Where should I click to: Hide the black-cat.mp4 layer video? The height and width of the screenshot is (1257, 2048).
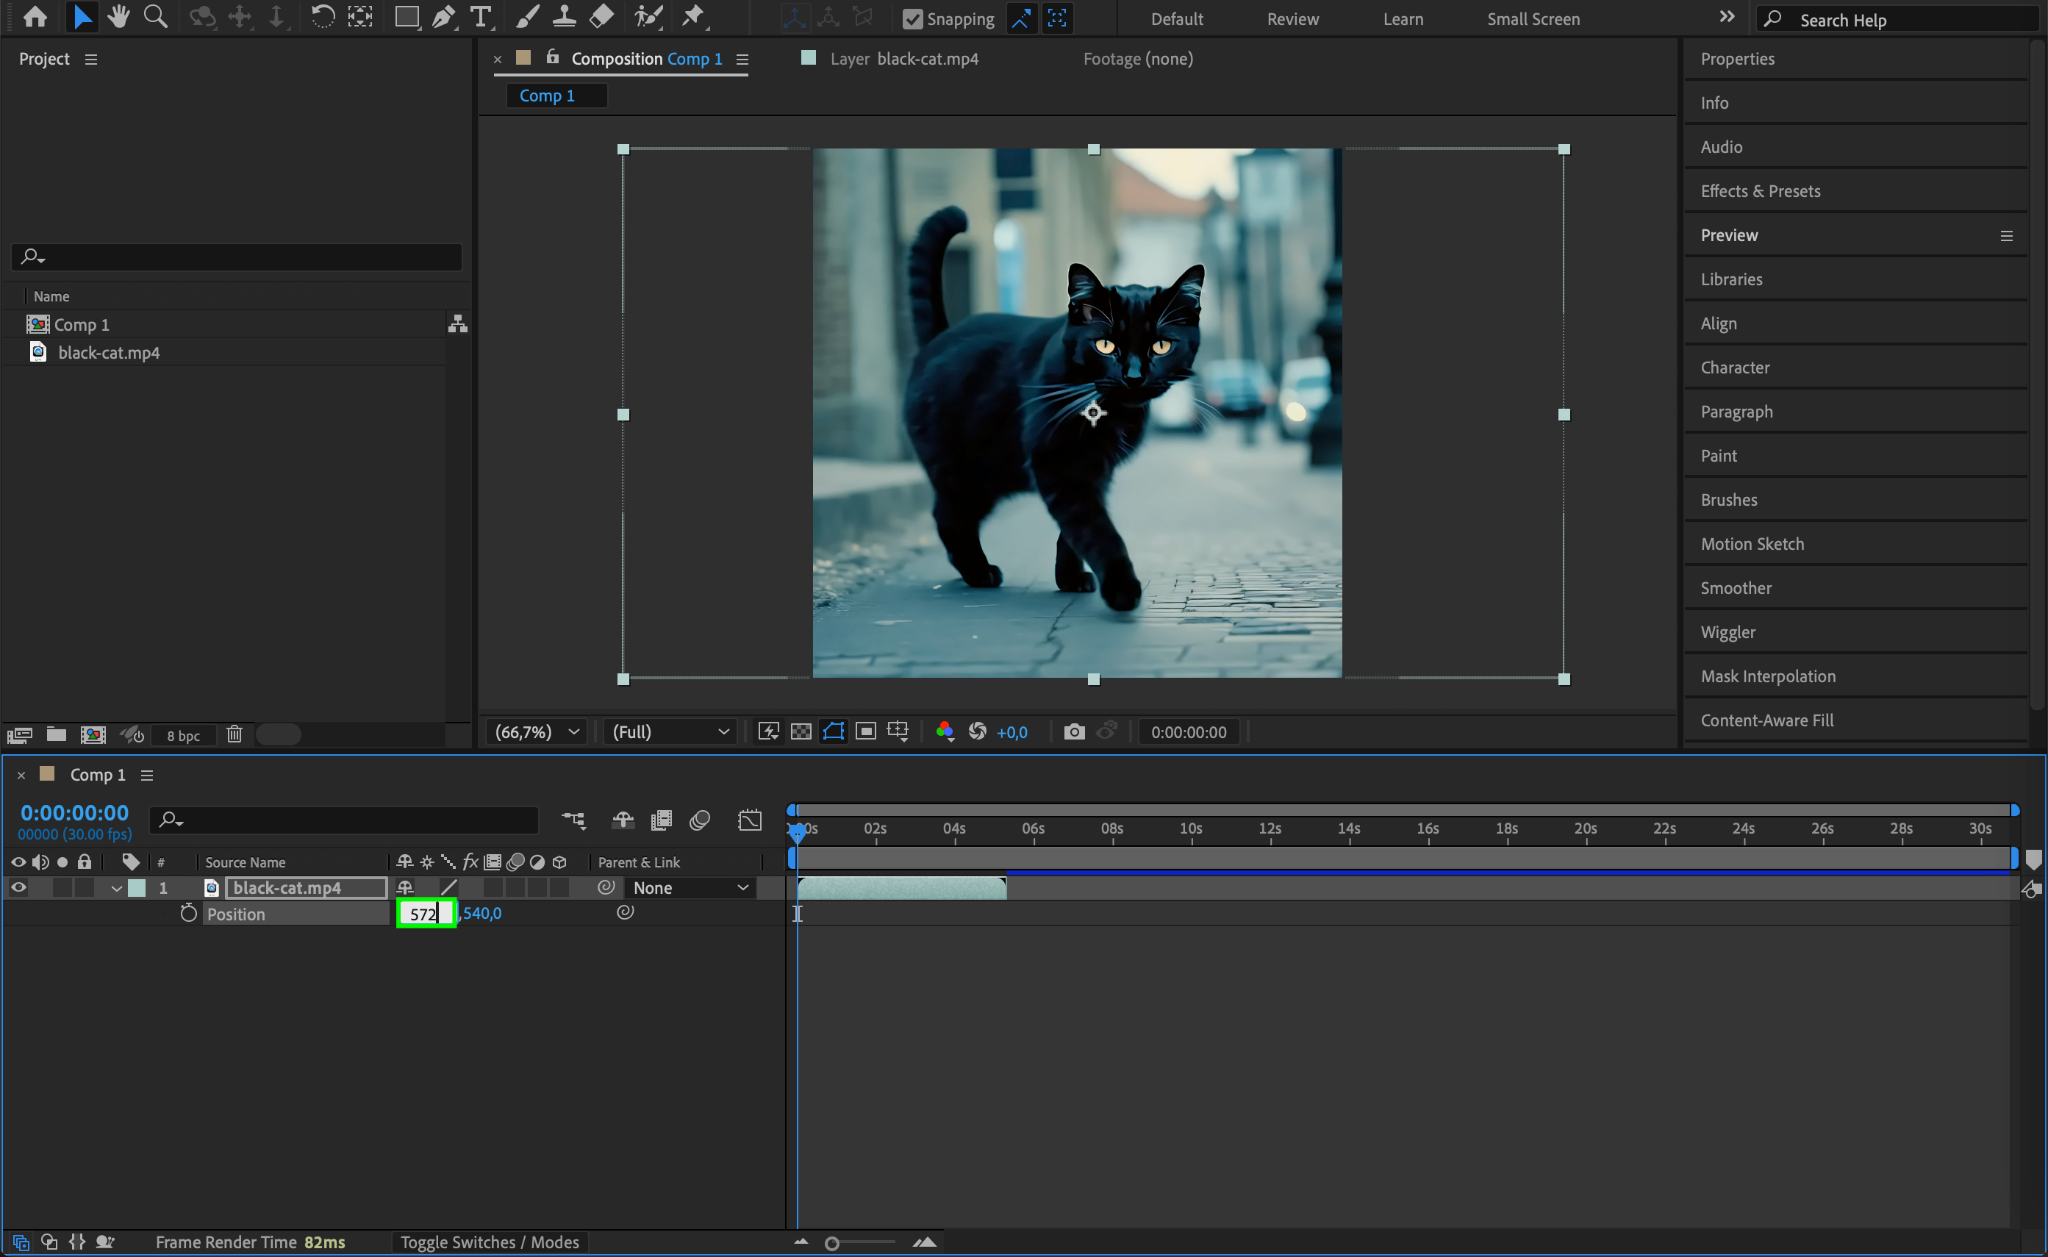pyautogui.click(x=18, y=888)
